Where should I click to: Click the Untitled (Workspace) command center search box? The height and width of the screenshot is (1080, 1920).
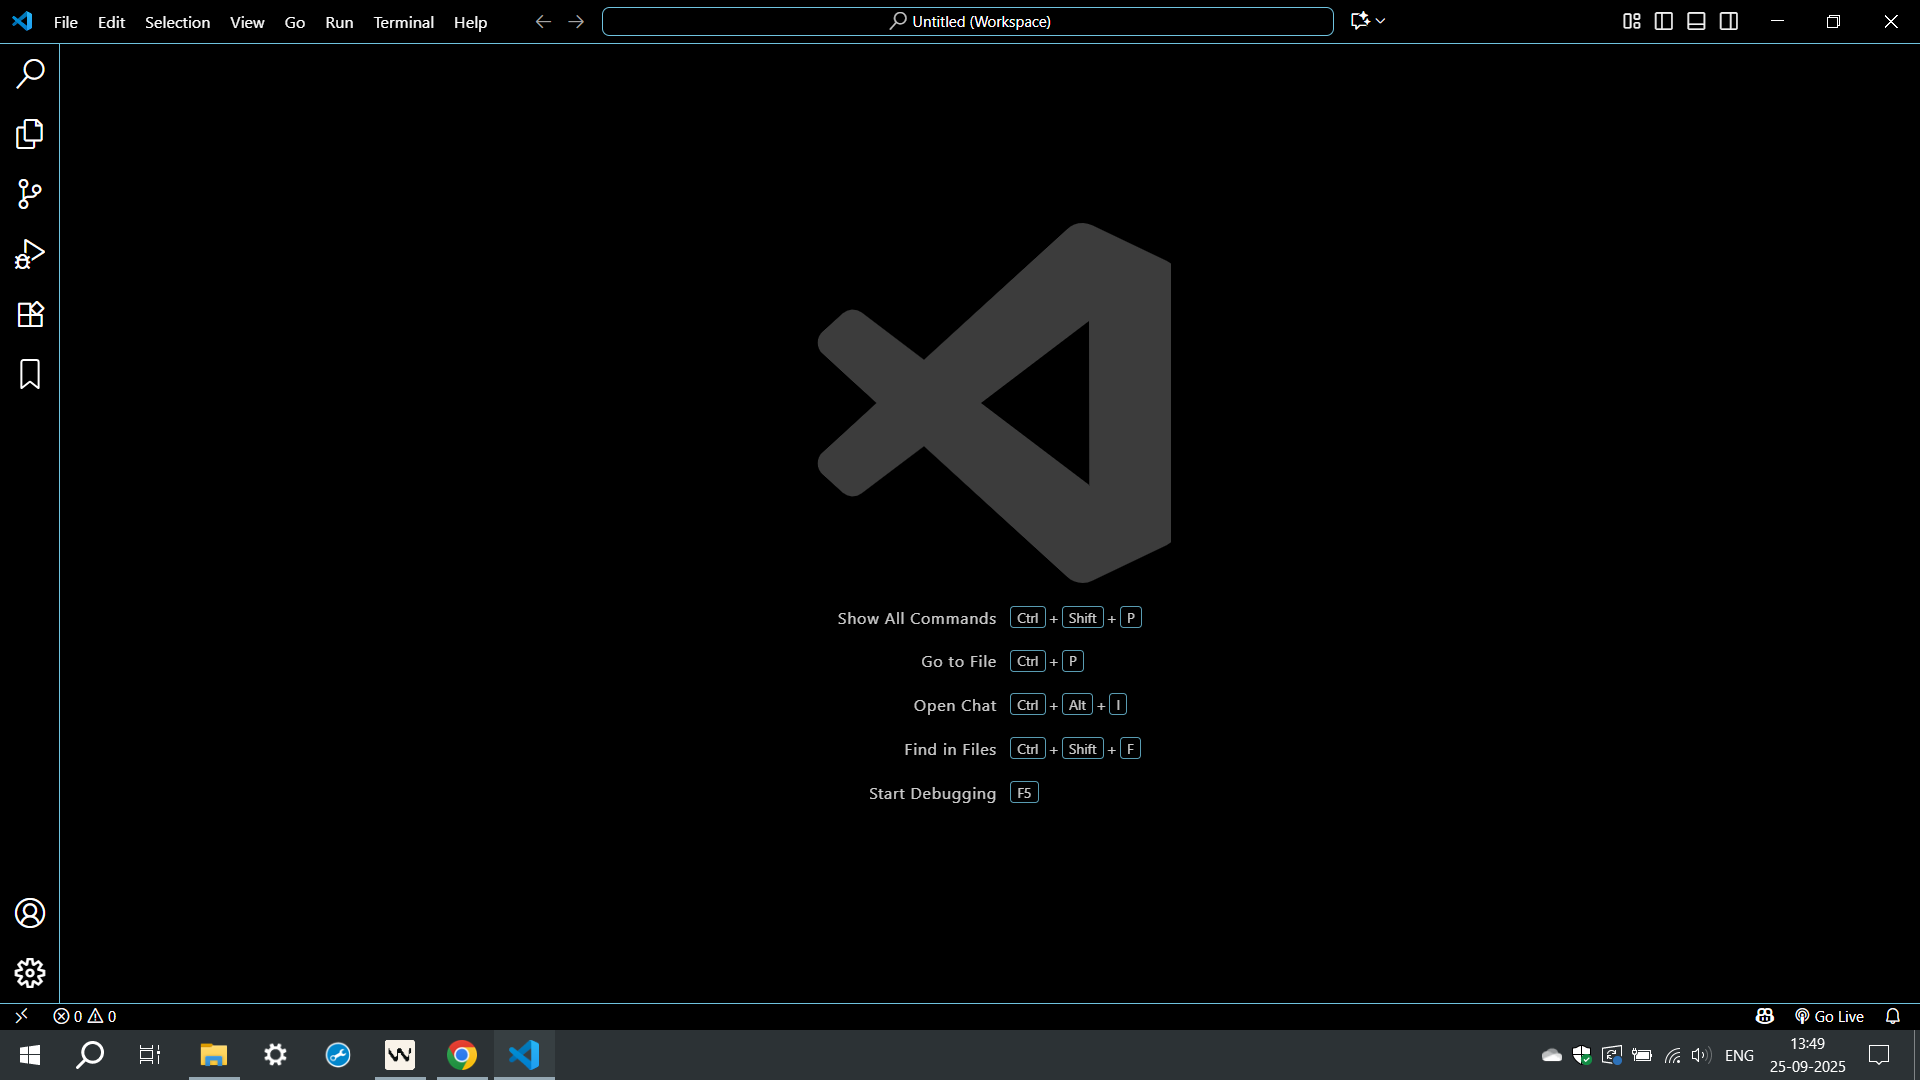(967, 21)
